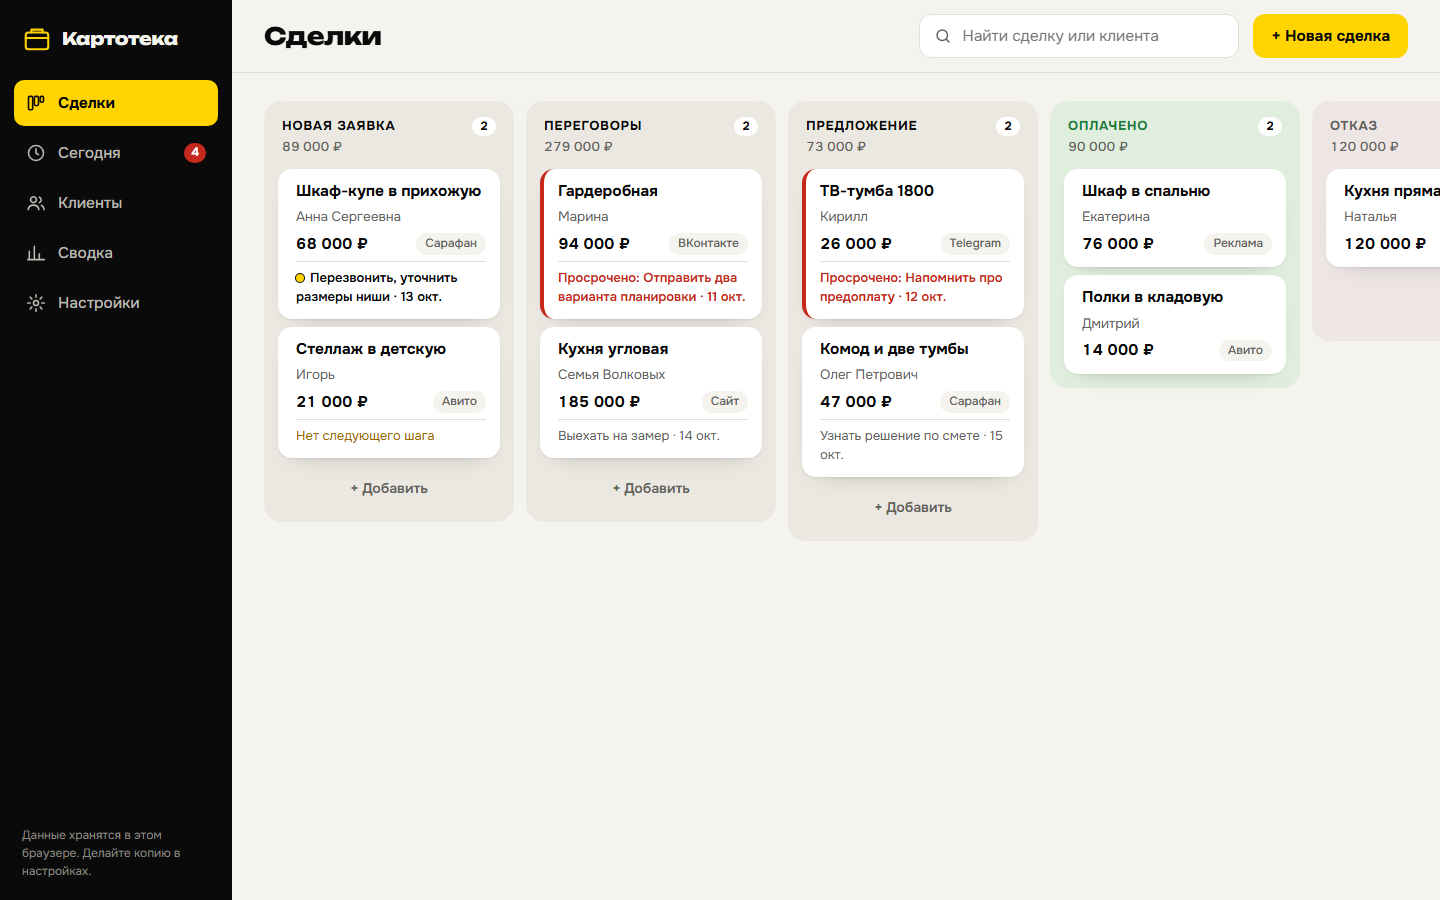Click the Сегодня clock icon
Image resolution: width=1440 pixels, height=900 pixels.
coord(36,153)
